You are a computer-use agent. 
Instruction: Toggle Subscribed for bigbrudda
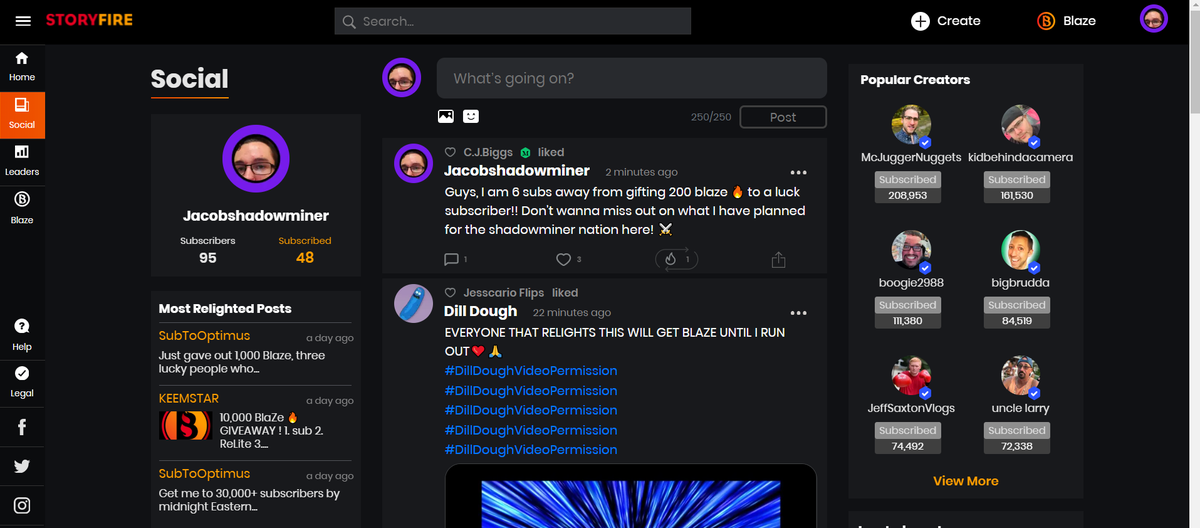point(1016,305)
